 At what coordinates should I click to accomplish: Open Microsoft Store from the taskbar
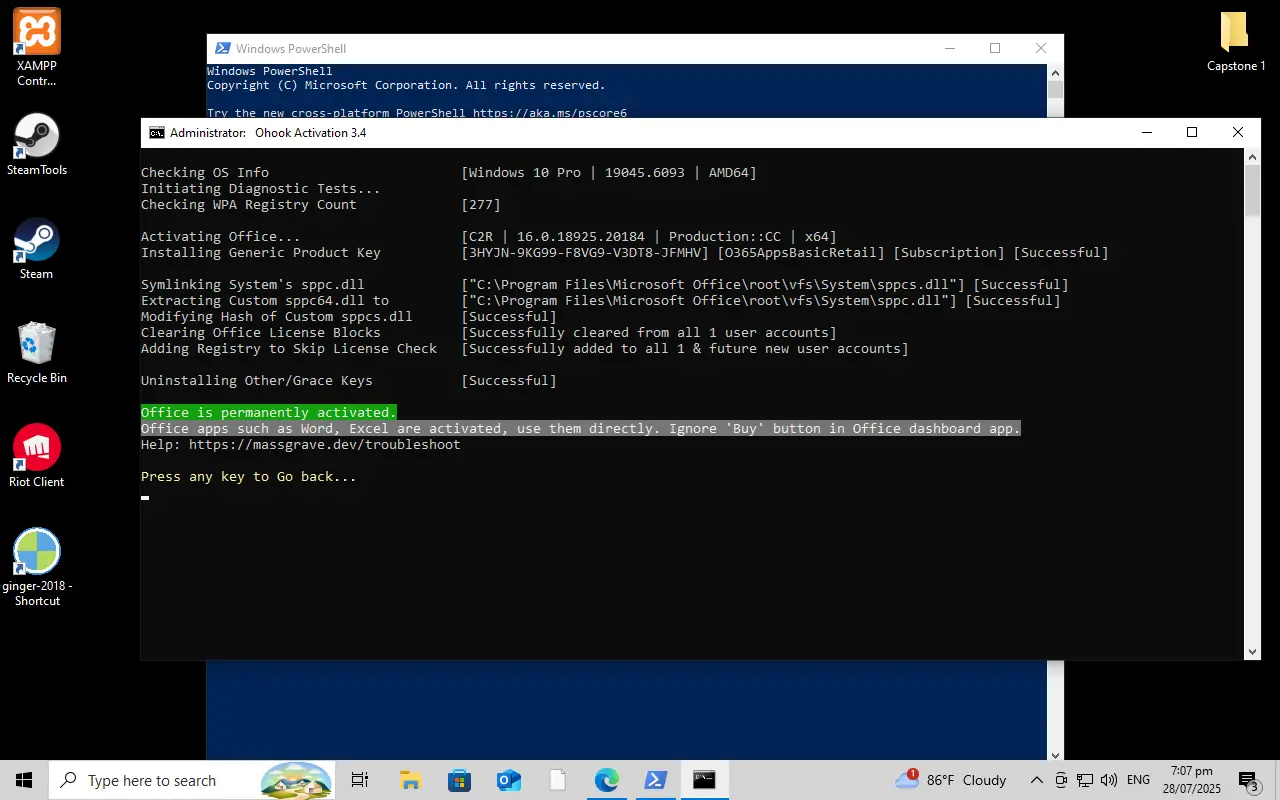[x=459, y=780]
